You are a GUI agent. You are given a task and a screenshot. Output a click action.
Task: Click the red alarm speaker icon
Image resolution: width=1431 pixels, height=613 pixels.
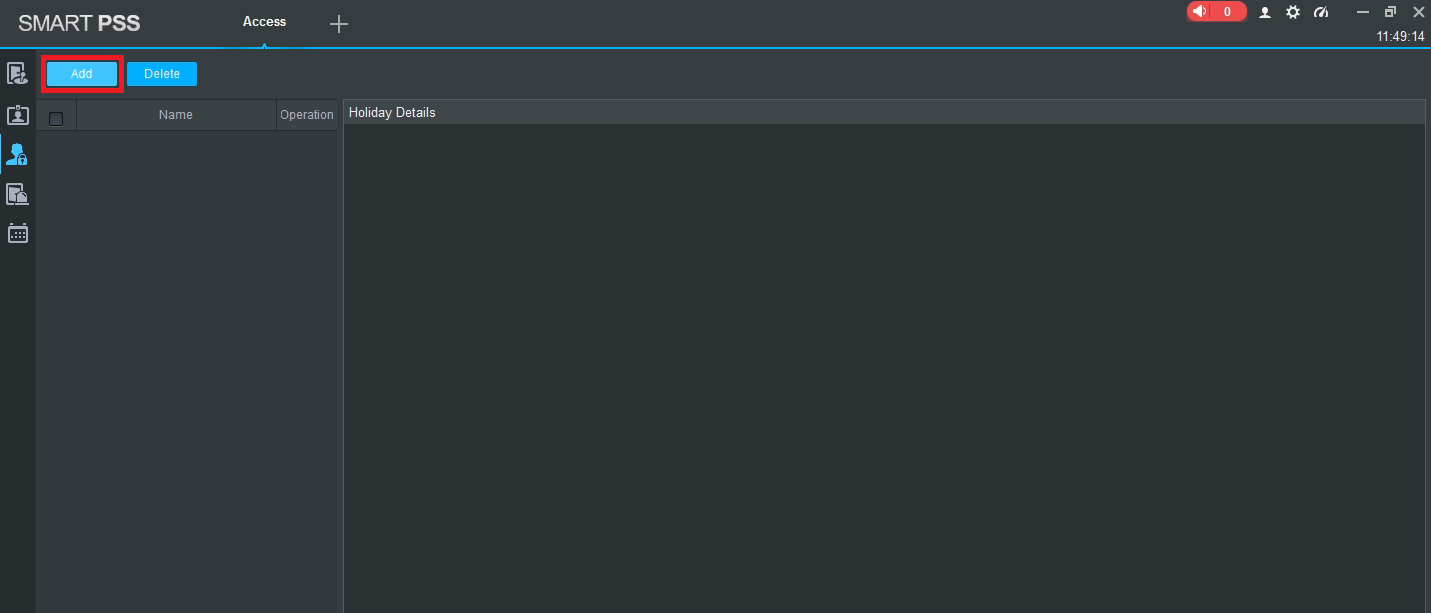tap(1200, 12)
